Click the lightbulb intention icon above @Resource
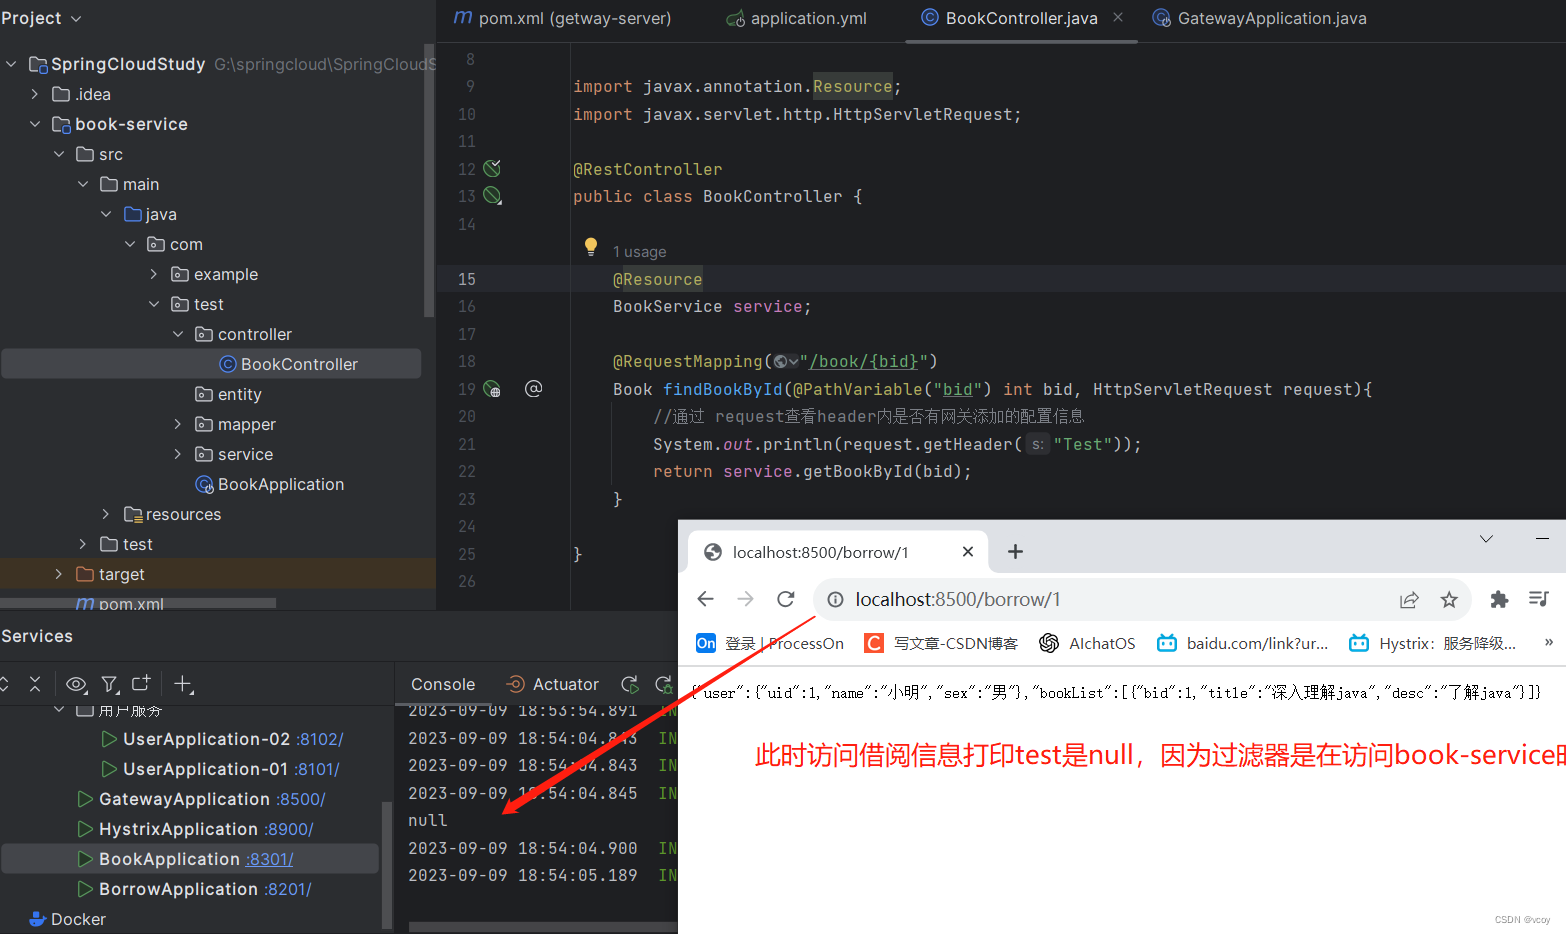Image resolution: width=1566 pixels, height=934 pixels. [591, 246]
